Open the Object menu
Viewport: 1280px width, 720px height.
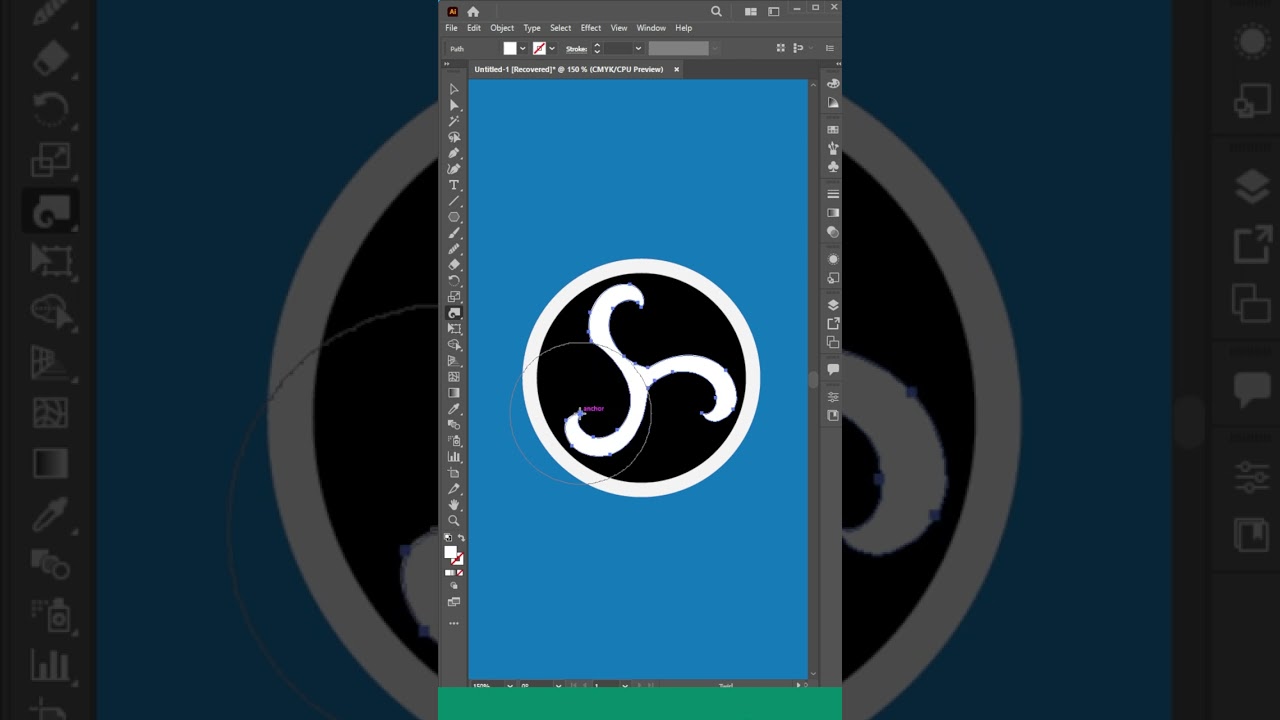[x=502, y=28]
